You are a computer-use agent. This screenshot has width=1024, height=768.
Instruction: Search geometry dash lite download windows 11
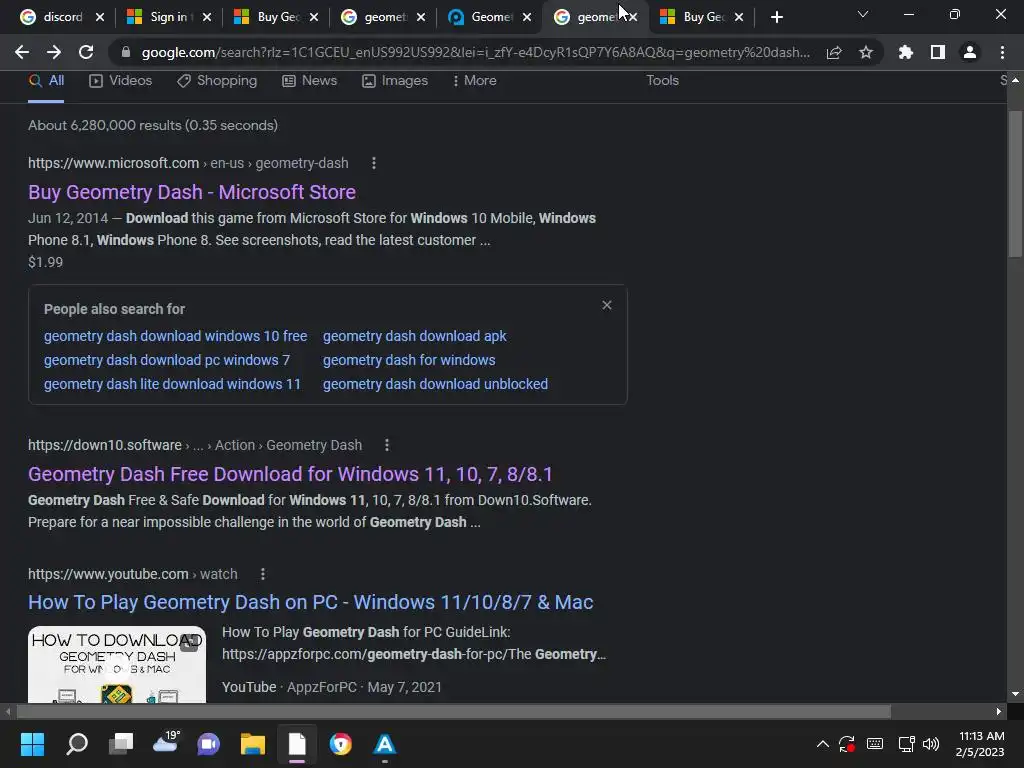pyautogui.click(x=172, y=384)
